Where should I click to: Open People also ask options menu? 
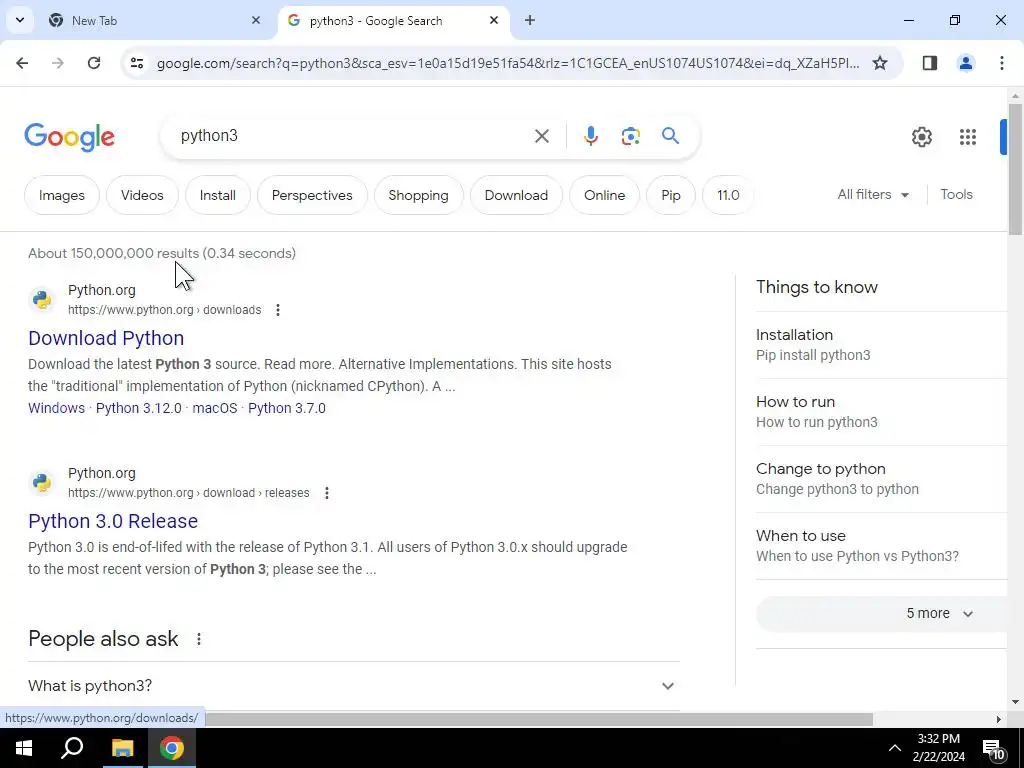[199, 639]
